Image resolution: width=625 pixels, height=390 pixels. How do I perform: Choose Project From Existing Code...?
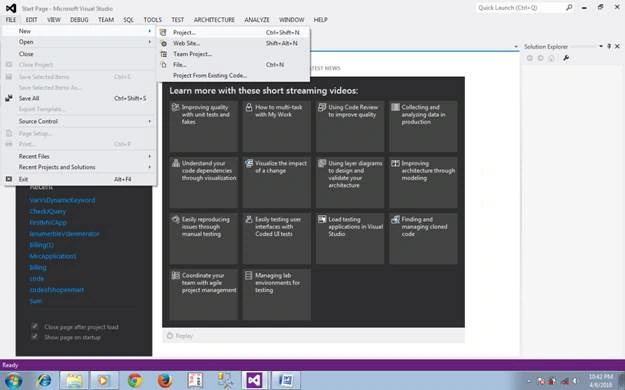pos(234,76)
